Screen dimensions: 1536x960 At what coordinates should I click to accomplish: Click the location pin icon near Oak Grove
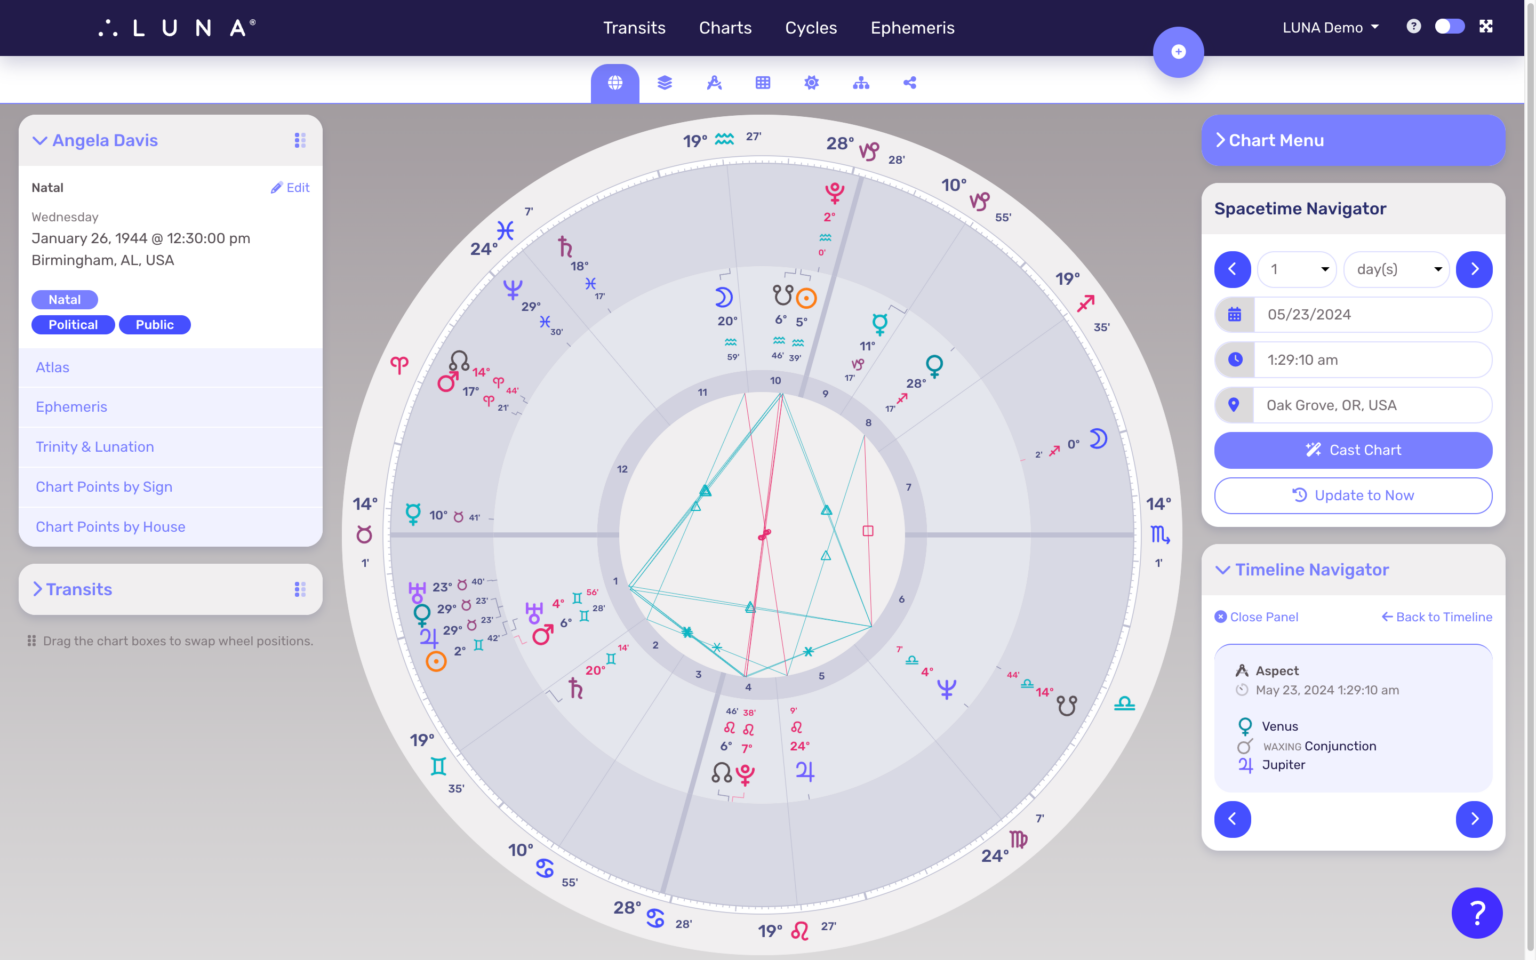[1233, 405]
